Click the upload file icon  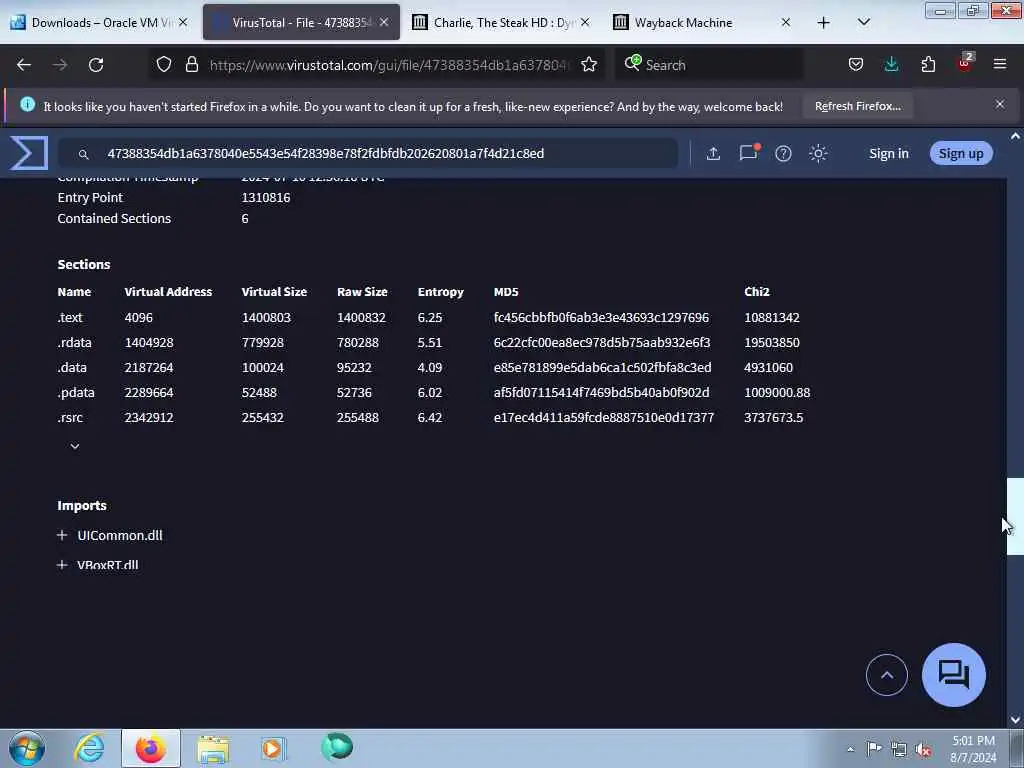[713, 153]
